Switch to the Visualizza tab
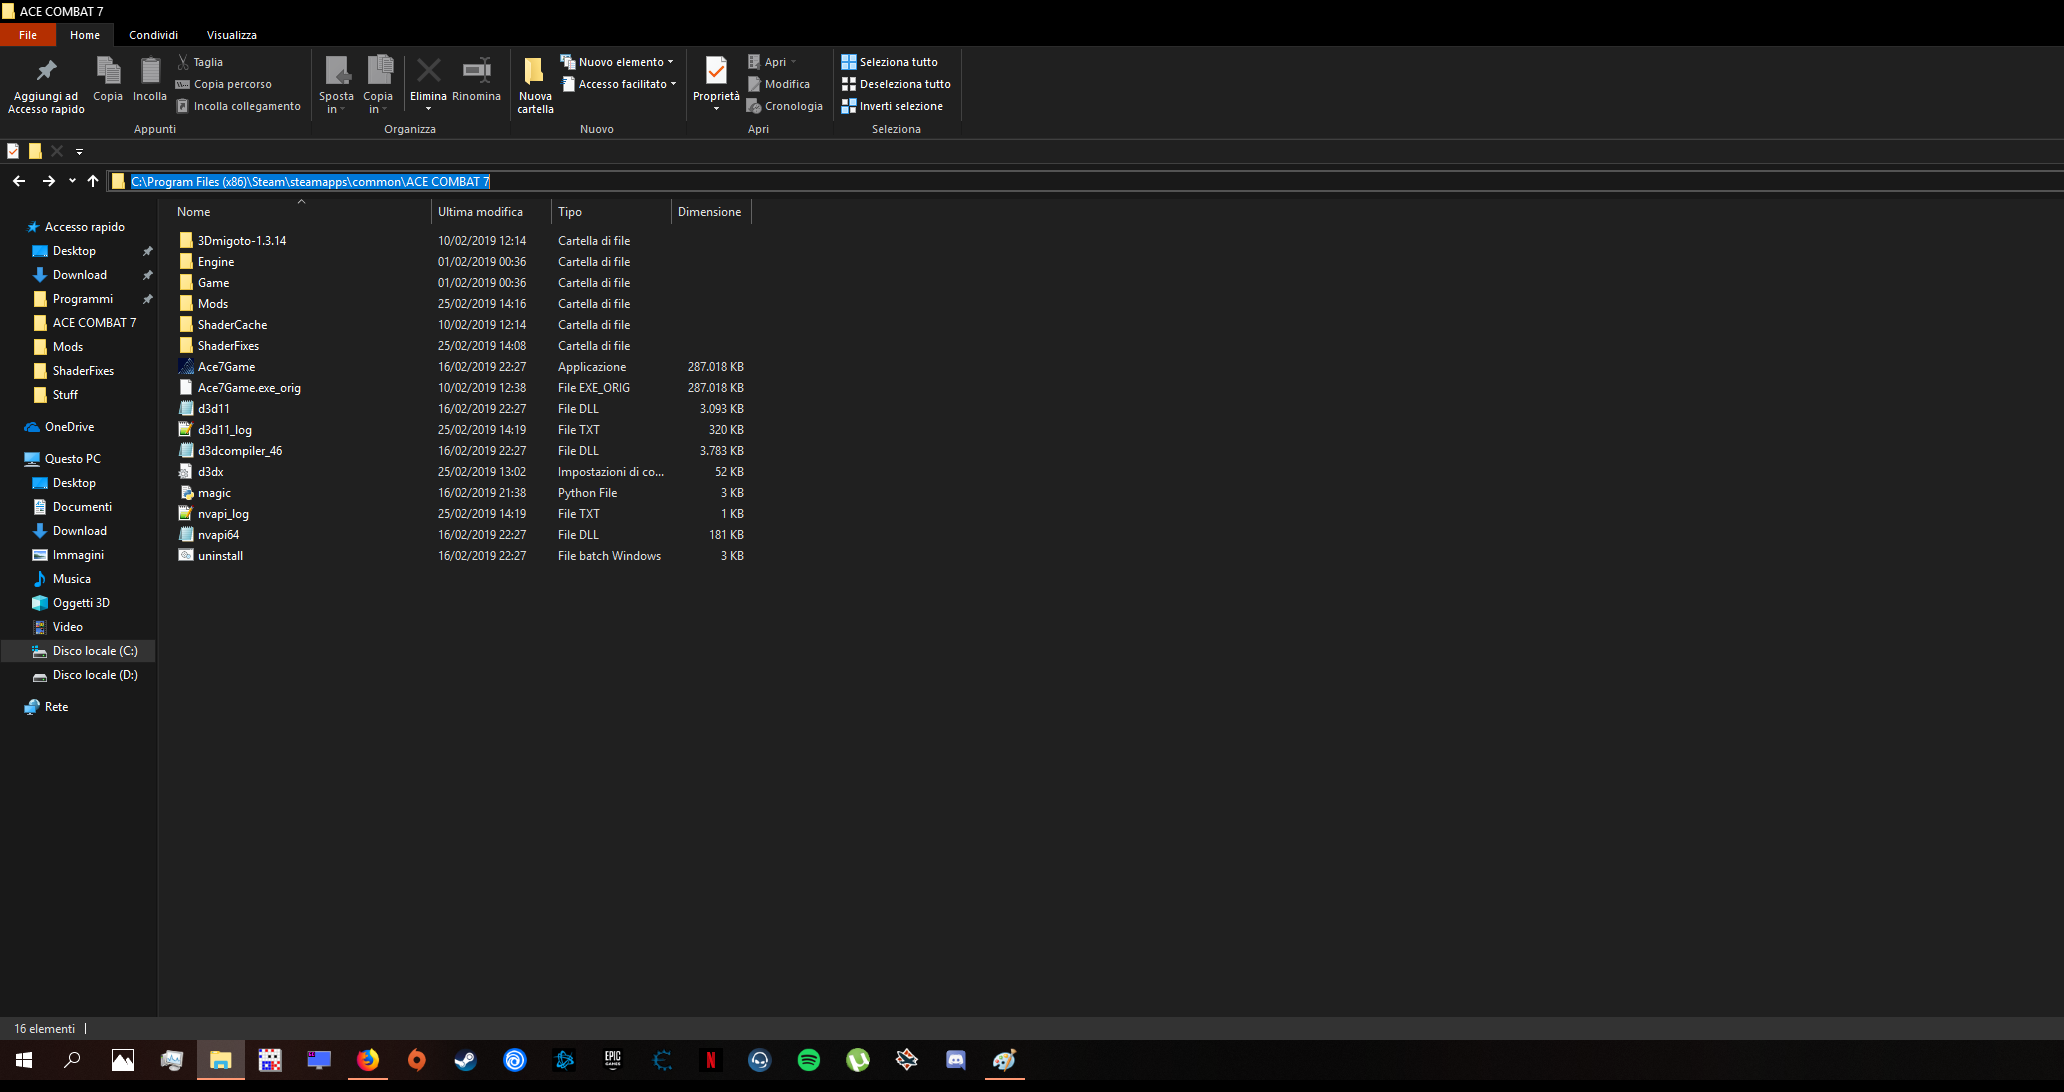This screenshot has width=2064, height=1092. [232, 35]
